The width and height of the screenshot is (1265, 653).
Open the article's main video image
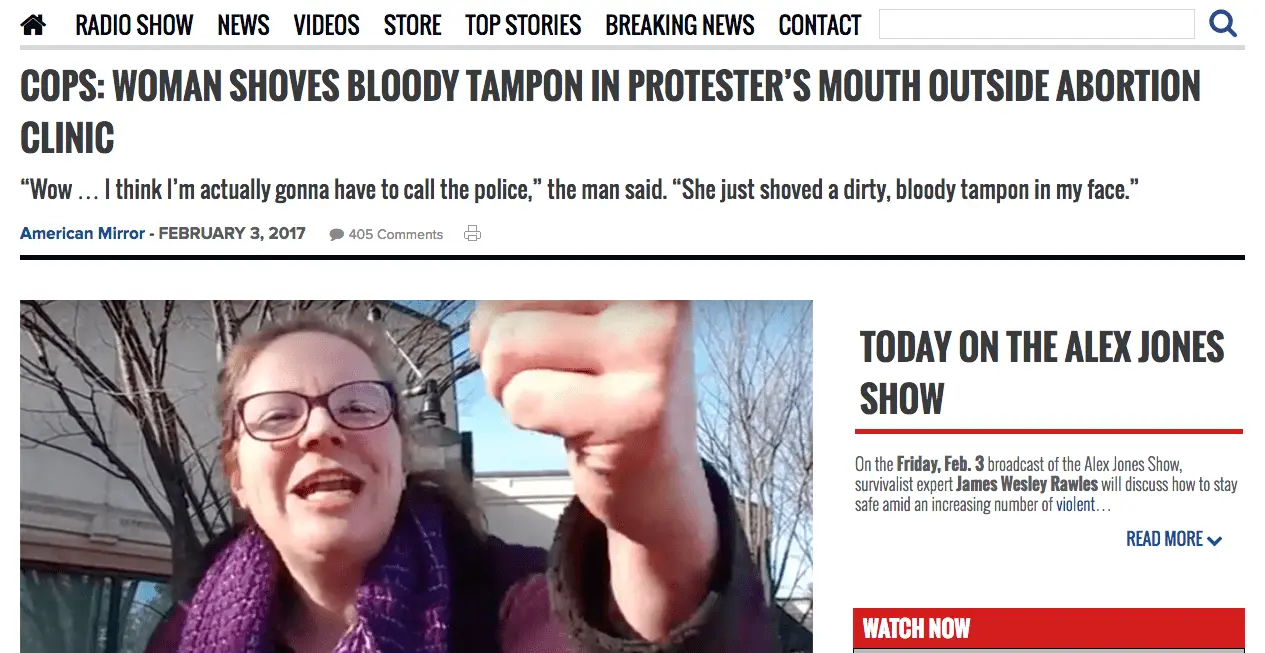pos(416,477)
